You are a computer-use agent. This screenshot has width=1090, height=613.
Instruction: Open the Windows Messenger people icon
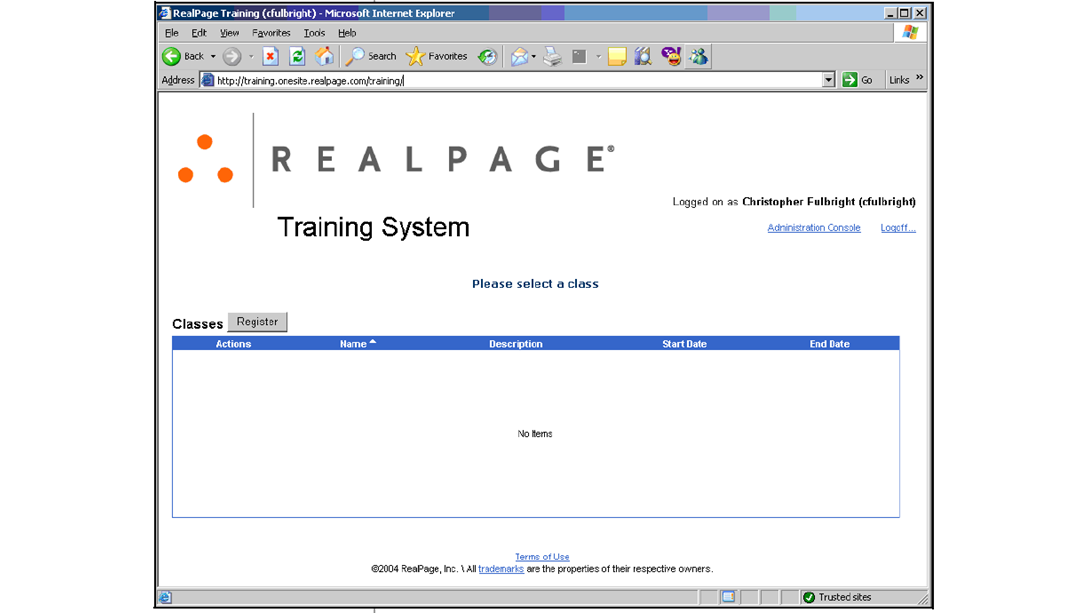coord(699,56)
